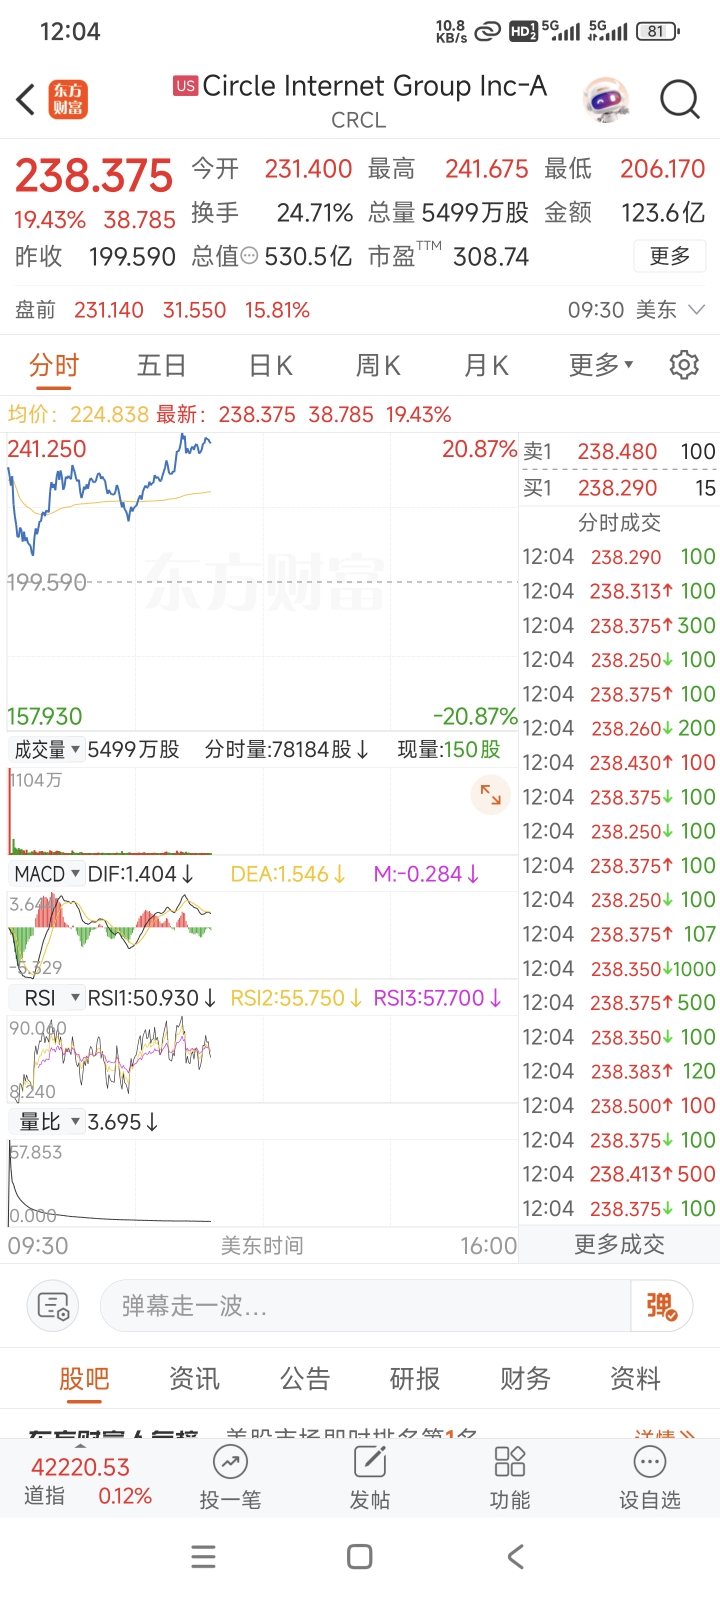Open the search magnifier icon
The image size is (720, 1600).
click(680, 99)
